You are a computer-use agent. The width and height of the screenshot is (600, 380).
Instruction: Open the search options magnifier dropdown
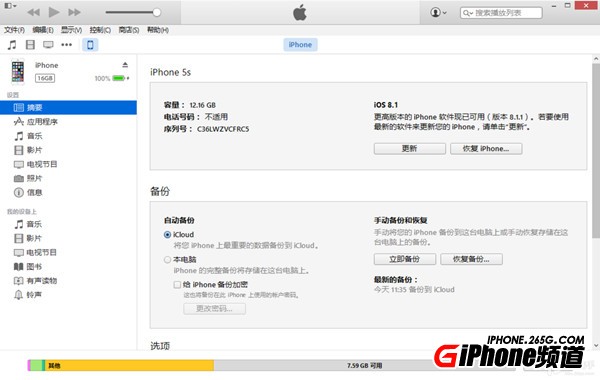coord(468,13)
